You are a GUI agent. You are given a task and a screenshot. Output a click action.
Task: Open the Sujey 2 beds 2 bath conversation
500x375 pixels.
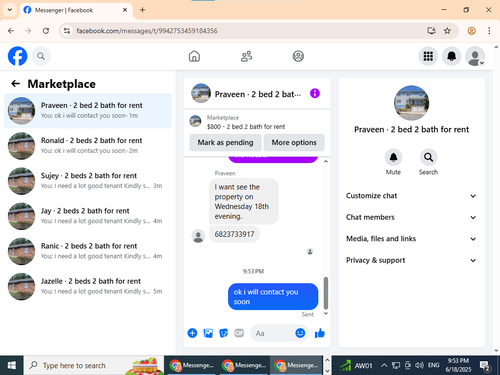tap(88, 181)
